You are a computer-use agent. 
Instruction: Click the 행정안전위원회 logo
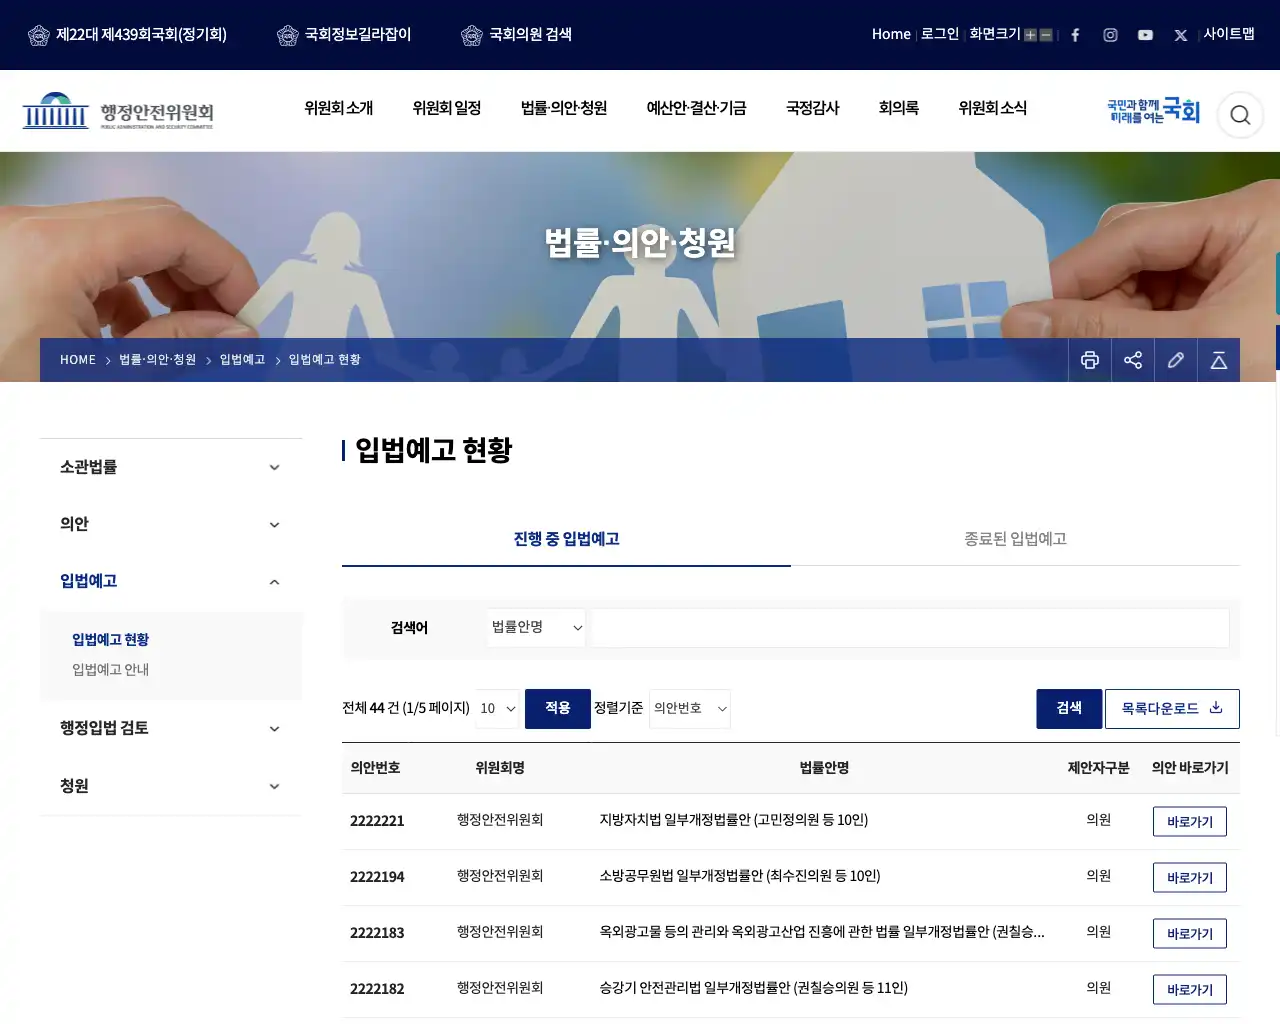pyautogui.click(x=118, y=111)
